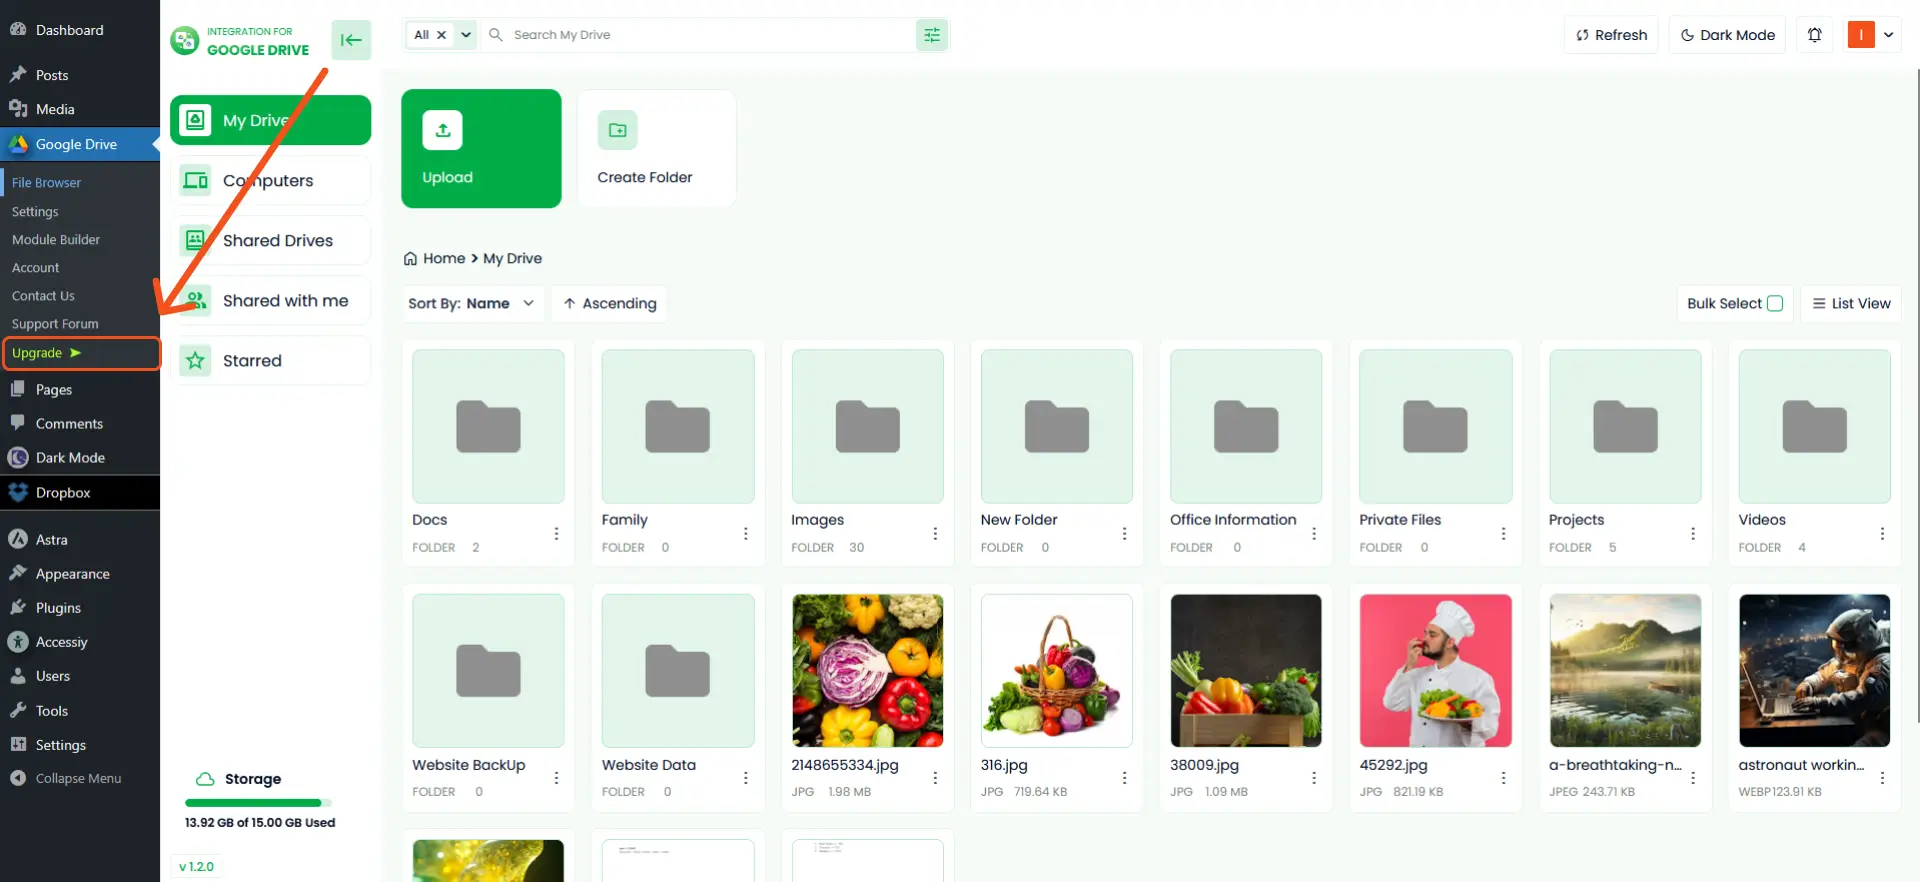The height and width of the screenshot is (882, 1920).
Task: Expand the user account dropdown arrow
Action: [1888, 35]
